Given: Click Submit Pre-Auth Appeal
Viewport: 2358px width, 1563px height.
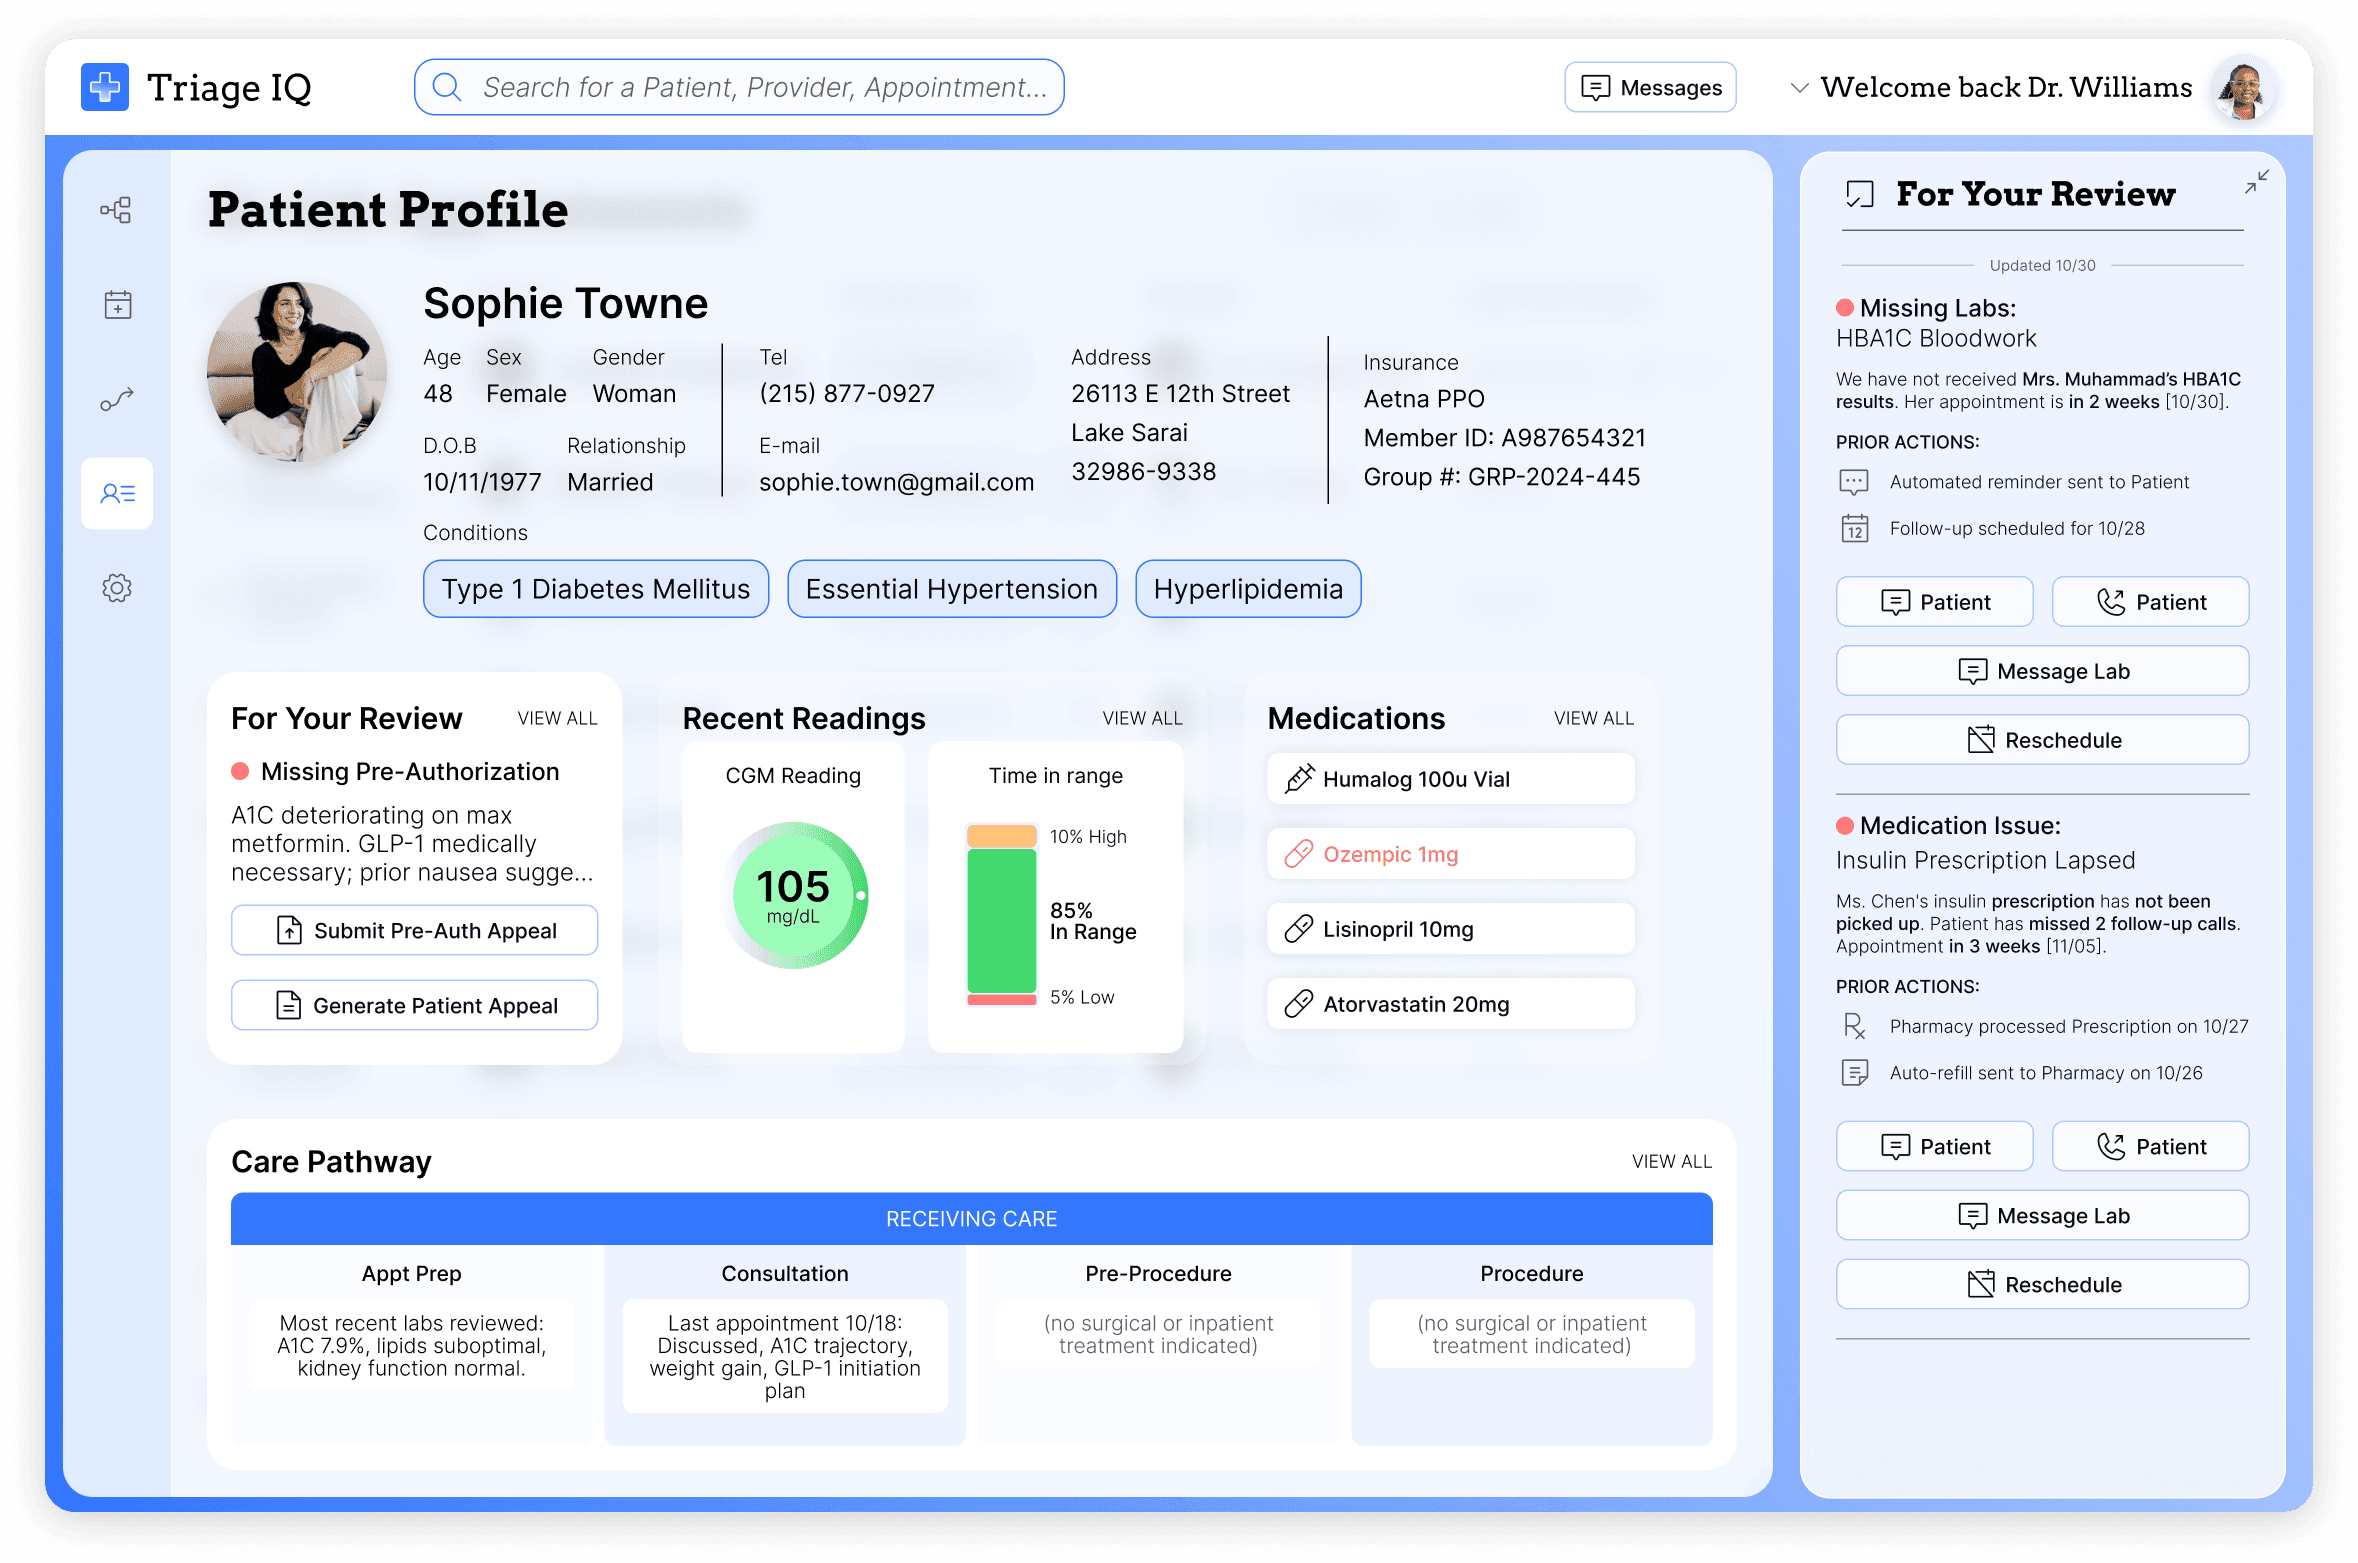Looking at the screenshot, I should pos(414,930).
